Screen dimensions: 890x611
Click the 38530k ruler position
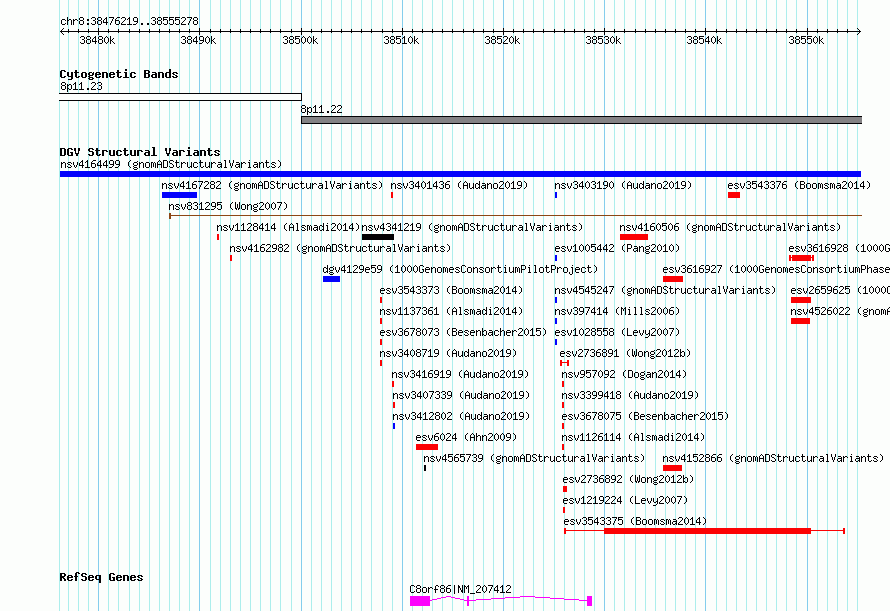pos(603,40)
